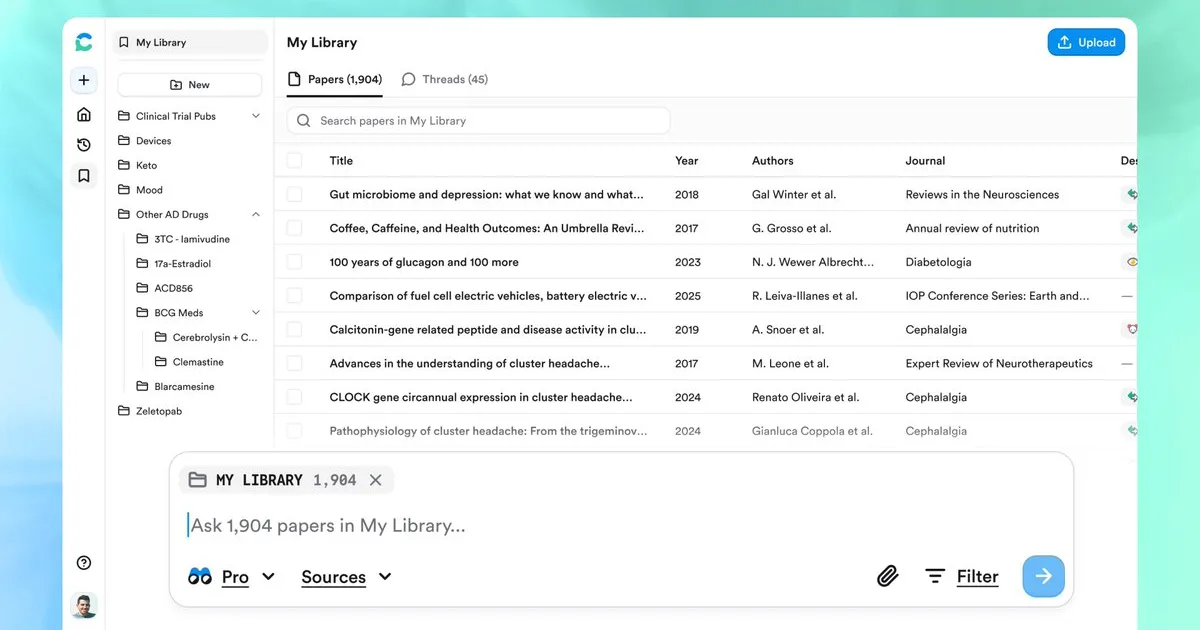Click the status icon on Calcitonin-gene row
The height and width of the screenshot is (630, 1200).
click(x=1131, y=330)
